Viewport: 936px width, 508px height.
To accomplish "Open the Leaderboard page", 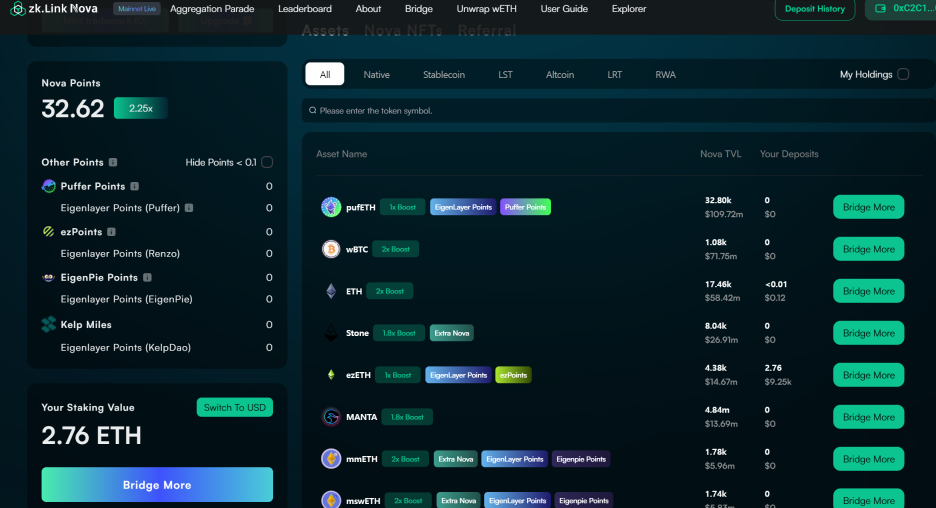I will tap(304, 9).
